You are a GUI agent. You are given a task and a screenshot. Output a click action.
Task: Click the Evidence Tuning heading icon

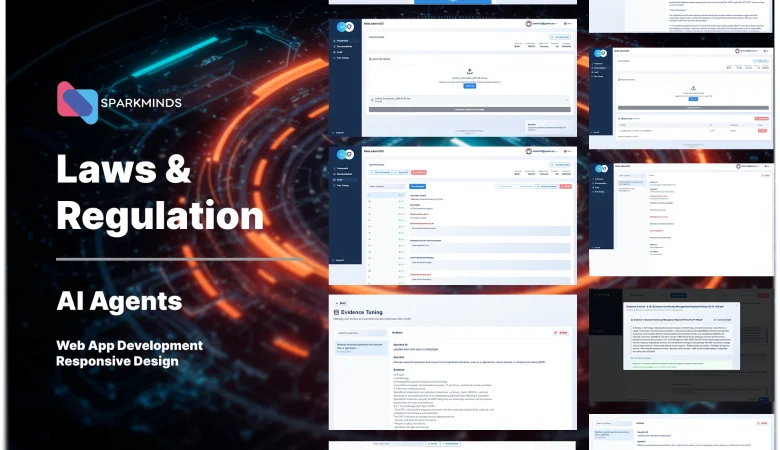click(336, 313)
